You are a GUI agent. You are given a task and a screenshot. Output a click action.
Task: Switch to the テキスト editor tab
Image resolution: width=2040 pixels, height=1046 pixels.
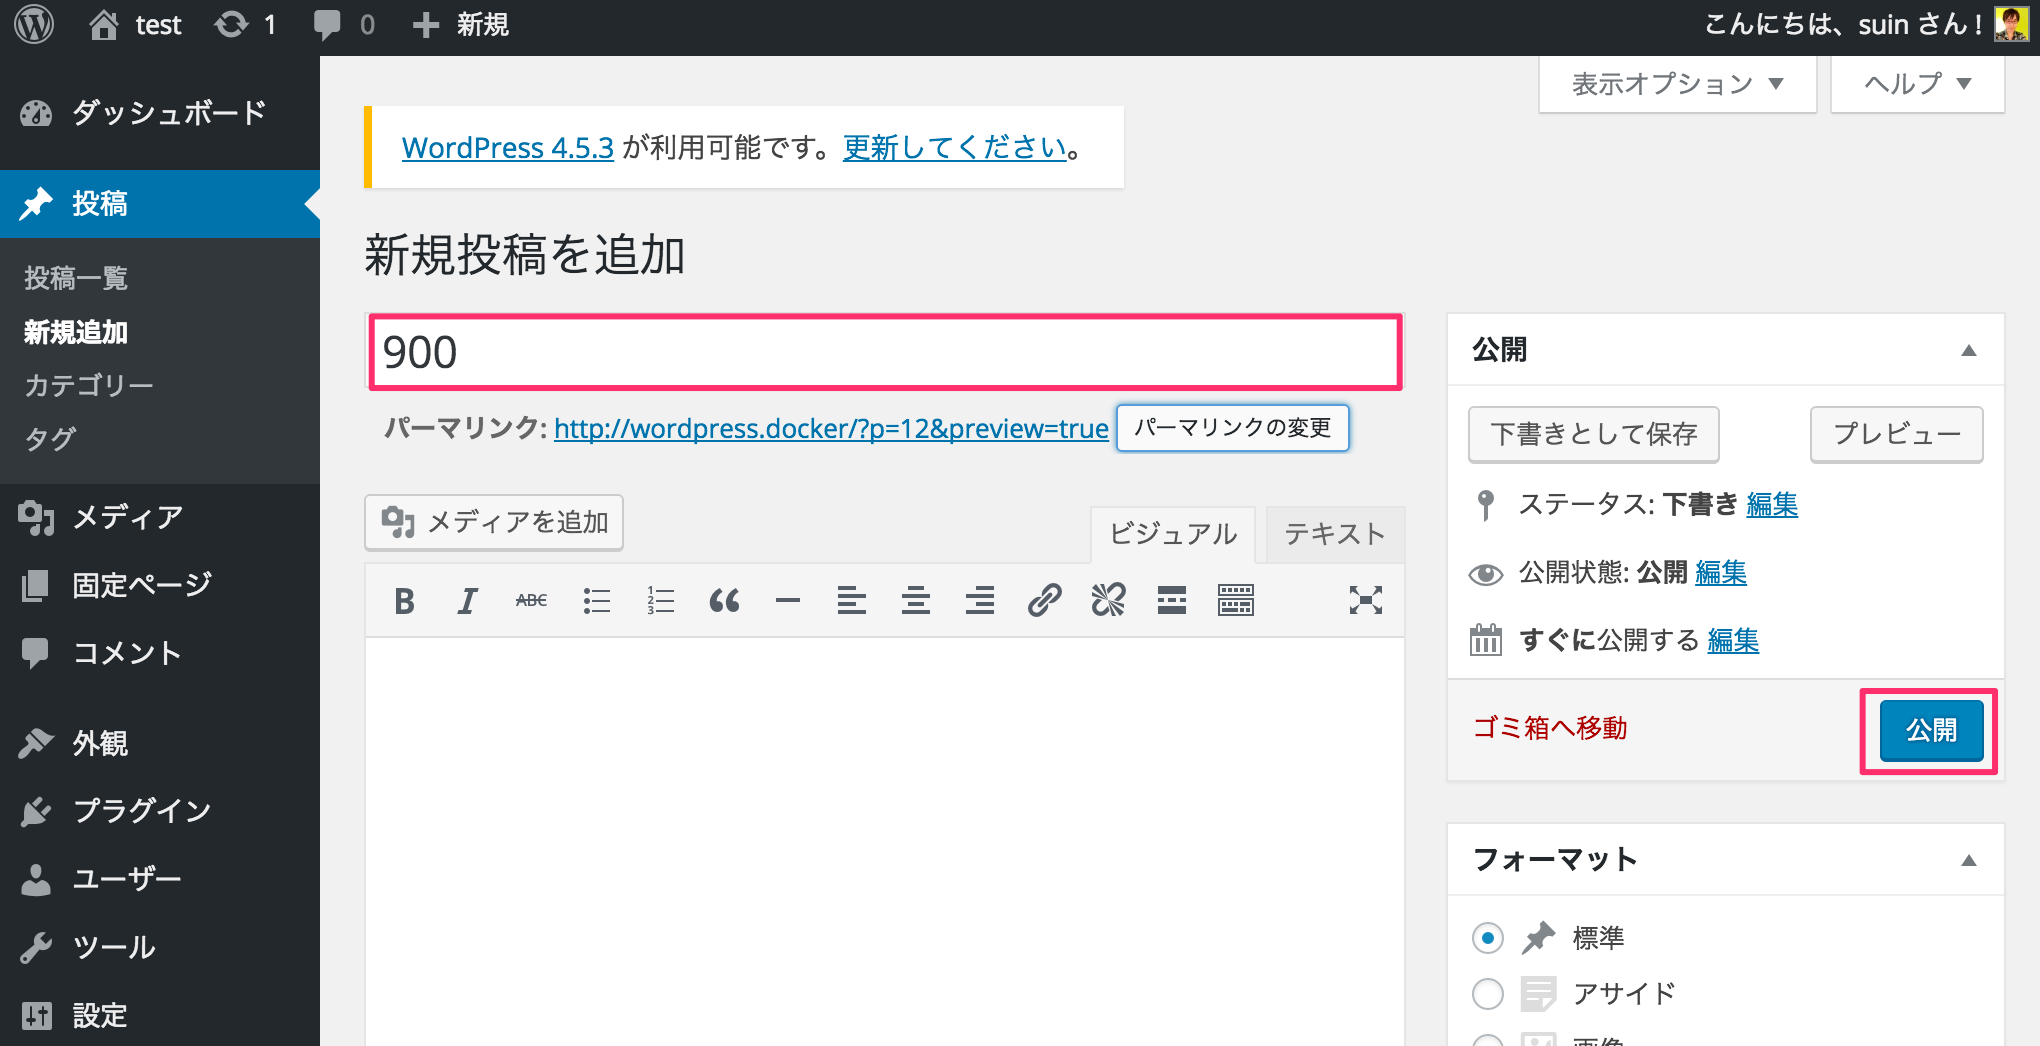(x=1334, y=534)
